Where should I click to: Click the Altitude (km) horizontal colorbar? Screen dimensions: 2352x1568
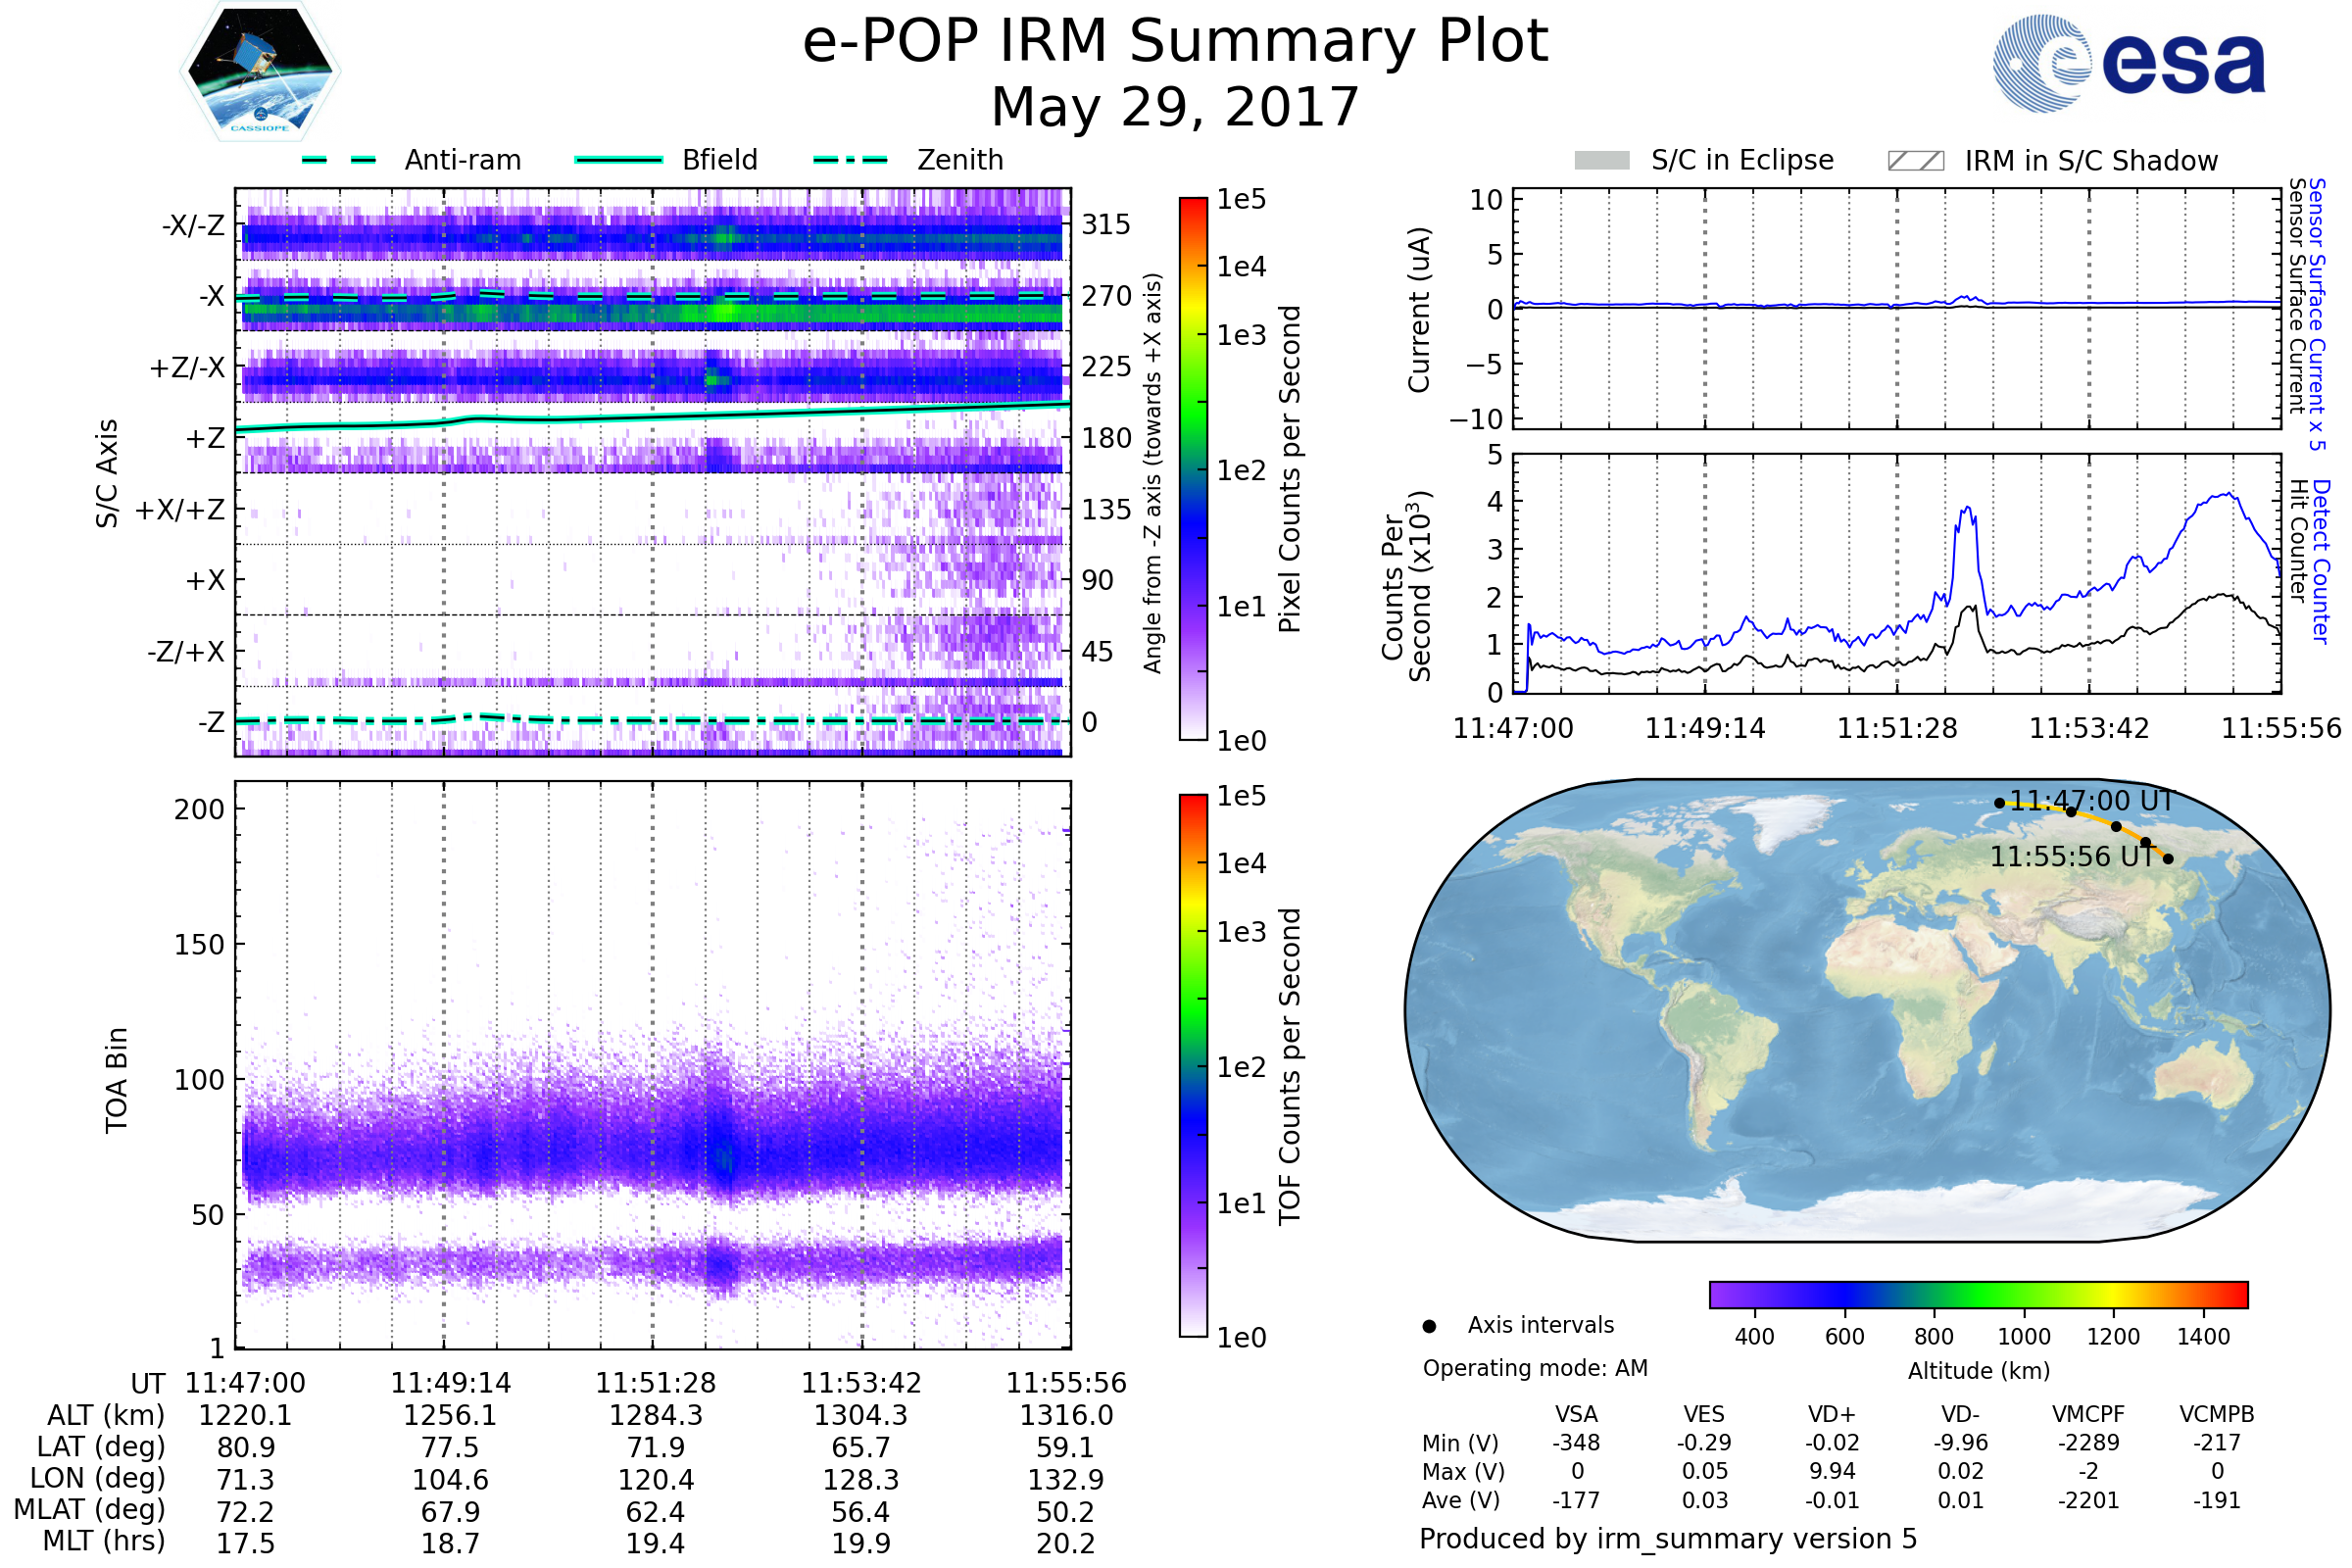pyautogui.click(x=1978, y=1294)
